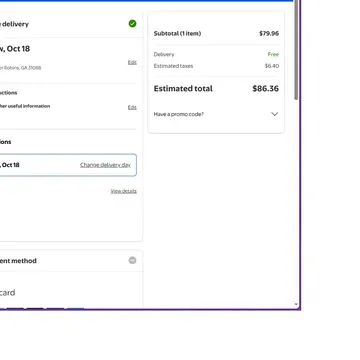This screenshot has height=360, width=360.
Task: Click the Free delivery value
Action: [273, 54]
